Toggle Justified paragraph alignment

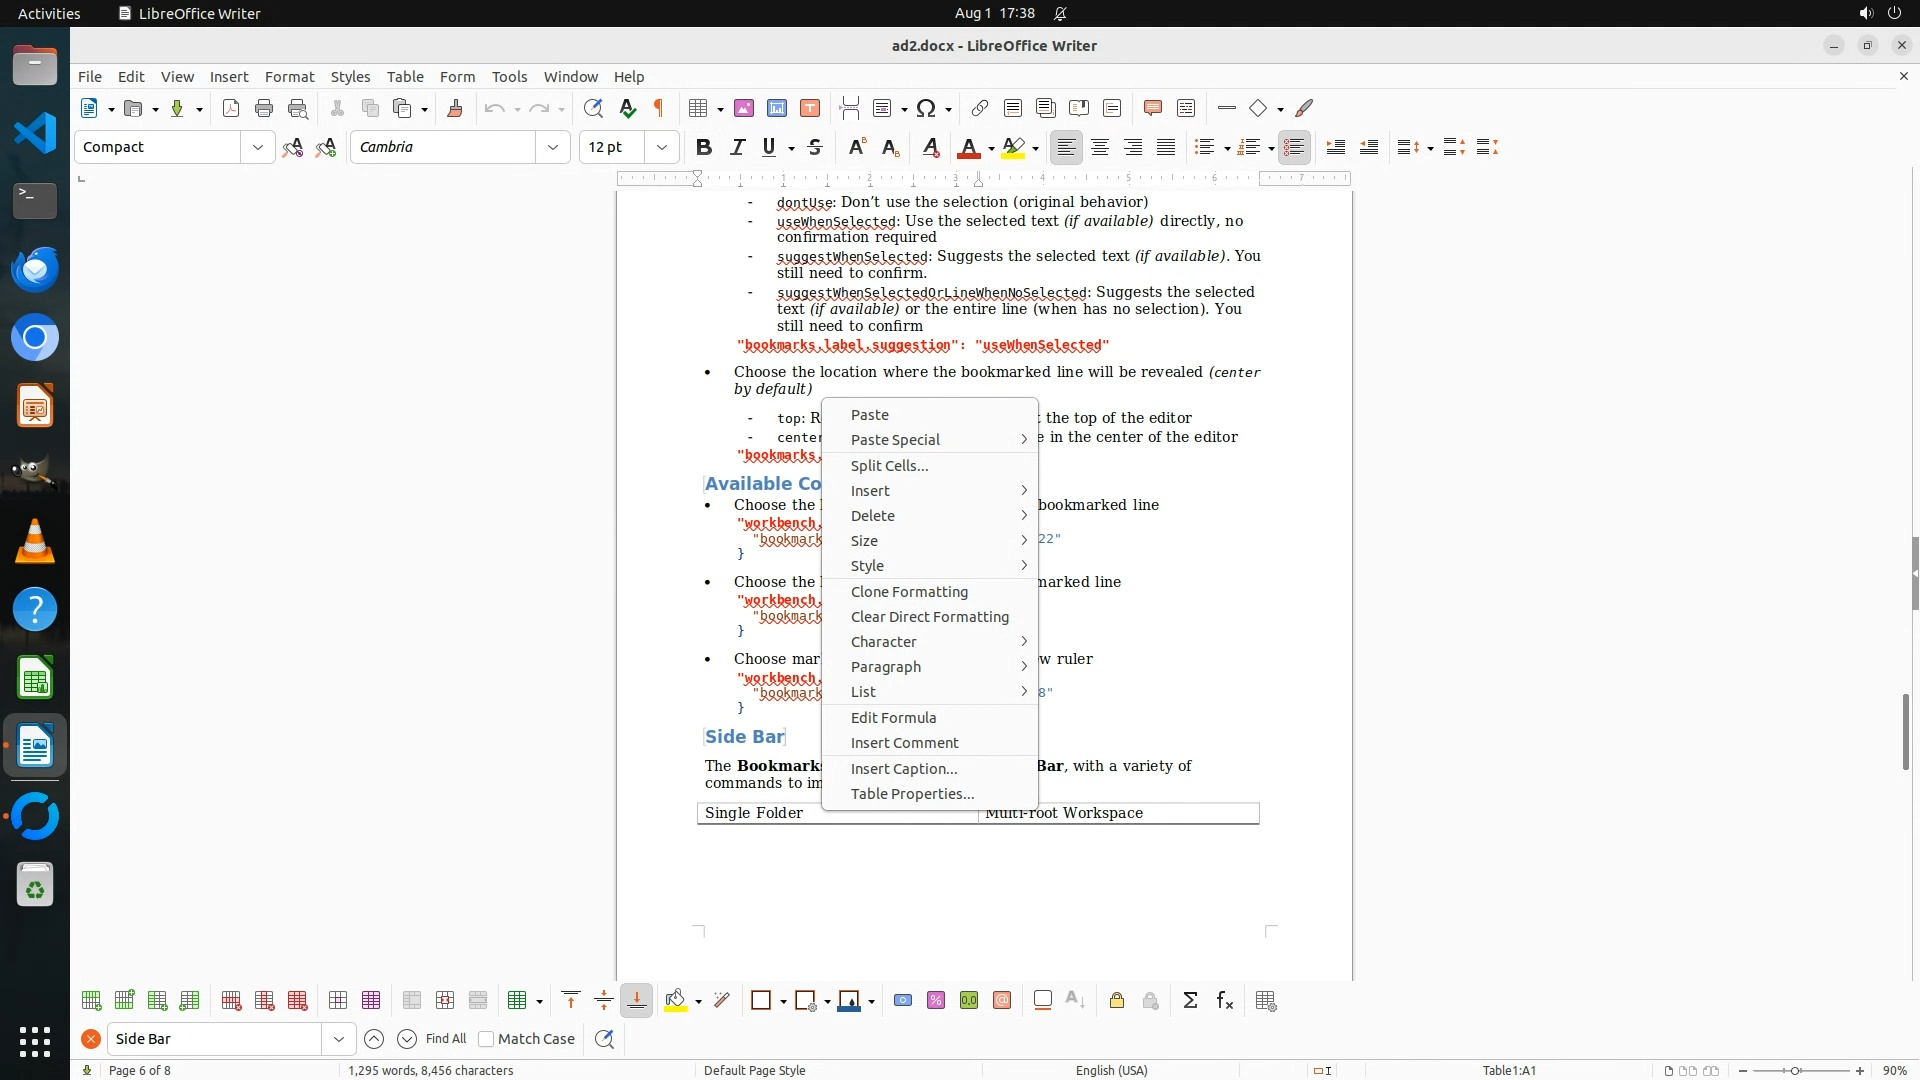click(x=1166, y=147)
